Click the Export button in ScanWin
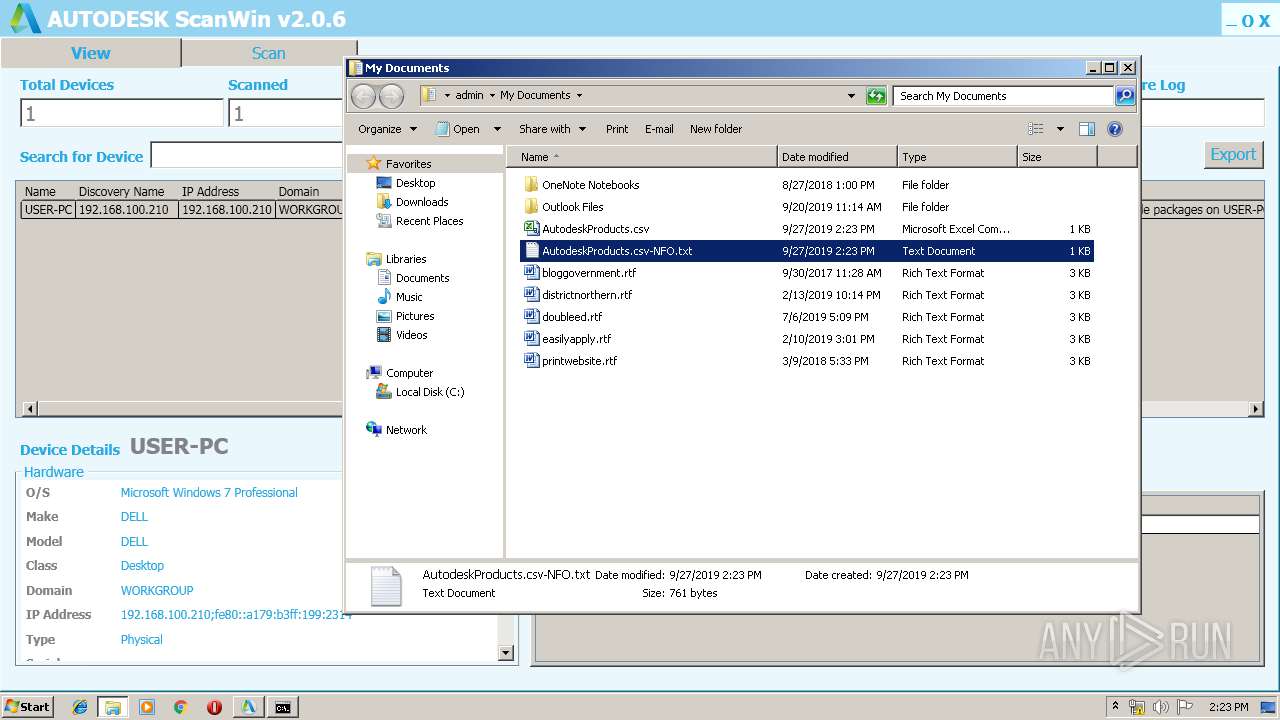 1233,154
